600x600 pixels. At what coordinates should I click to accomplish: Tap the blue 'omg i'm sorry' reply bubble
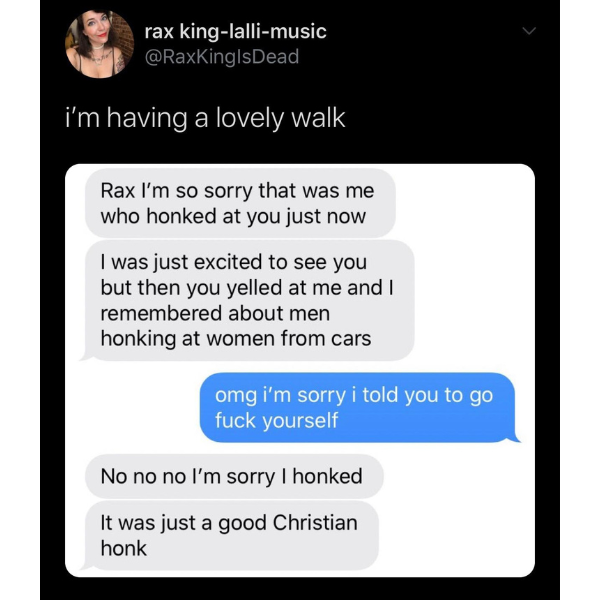357,408
